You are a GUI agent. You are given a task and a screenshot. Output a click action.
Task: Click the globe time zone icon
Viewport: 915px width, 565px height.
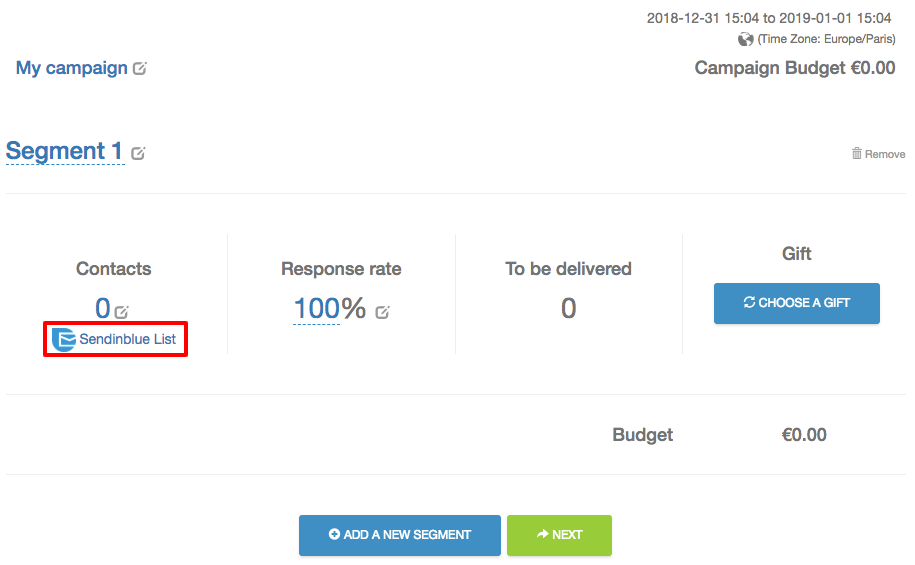[x=745, y=39]
